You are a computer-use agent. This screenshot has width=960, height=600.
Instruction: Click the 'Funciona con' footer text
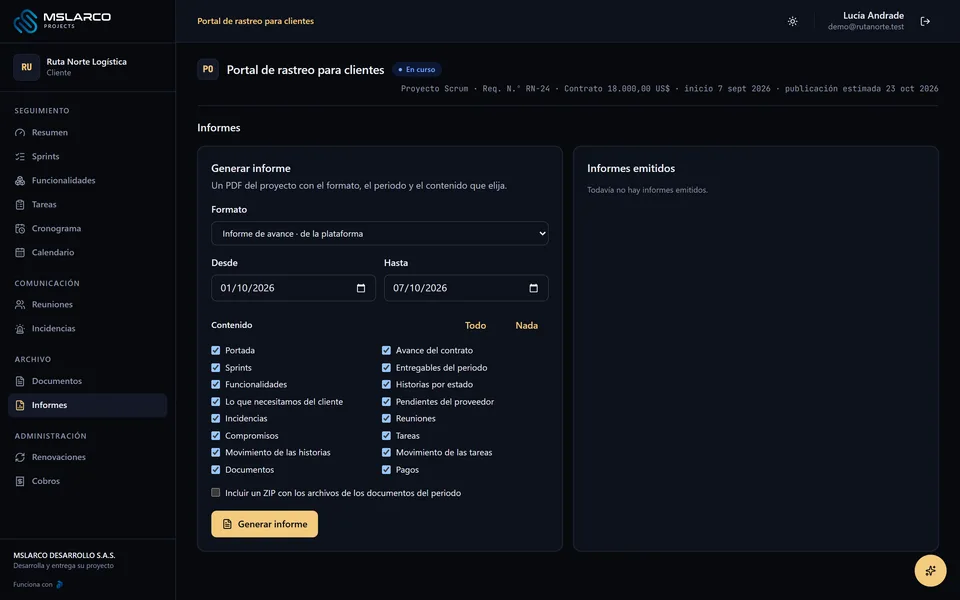click(x=33, y=585)
